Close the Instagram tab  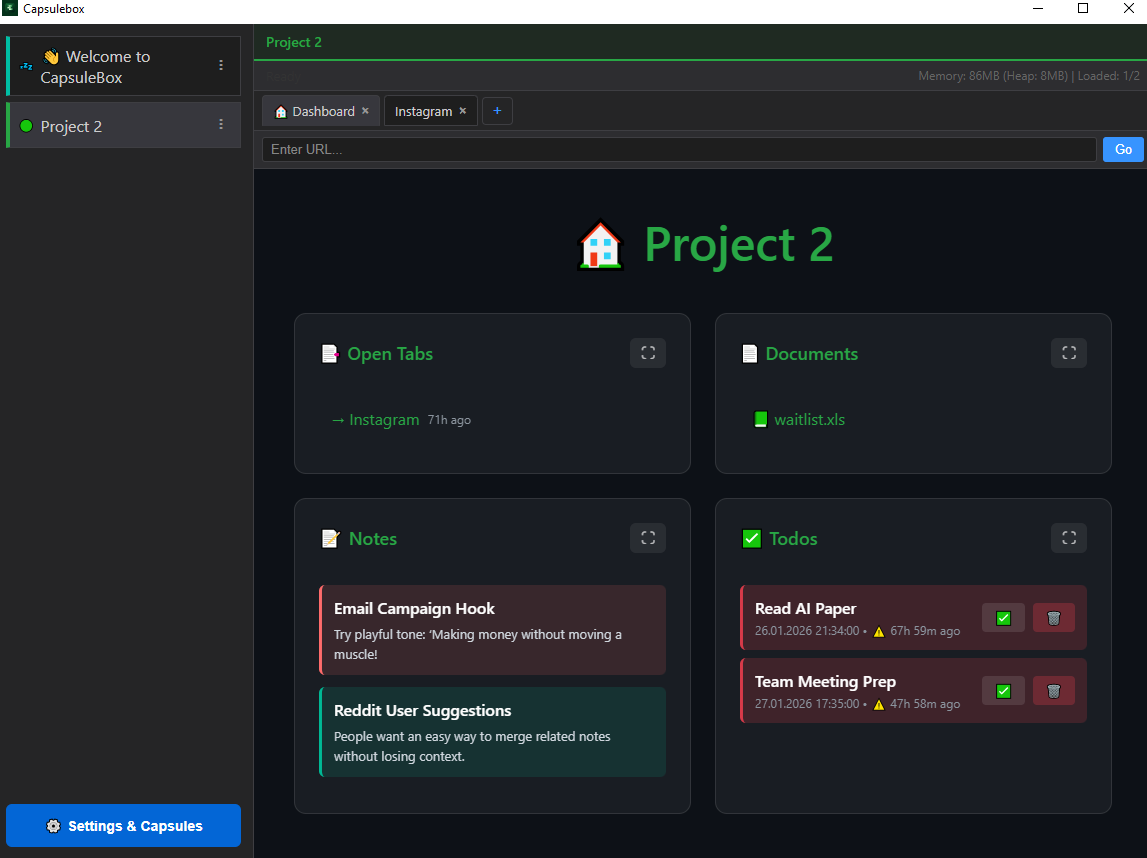tap(461, 111)
